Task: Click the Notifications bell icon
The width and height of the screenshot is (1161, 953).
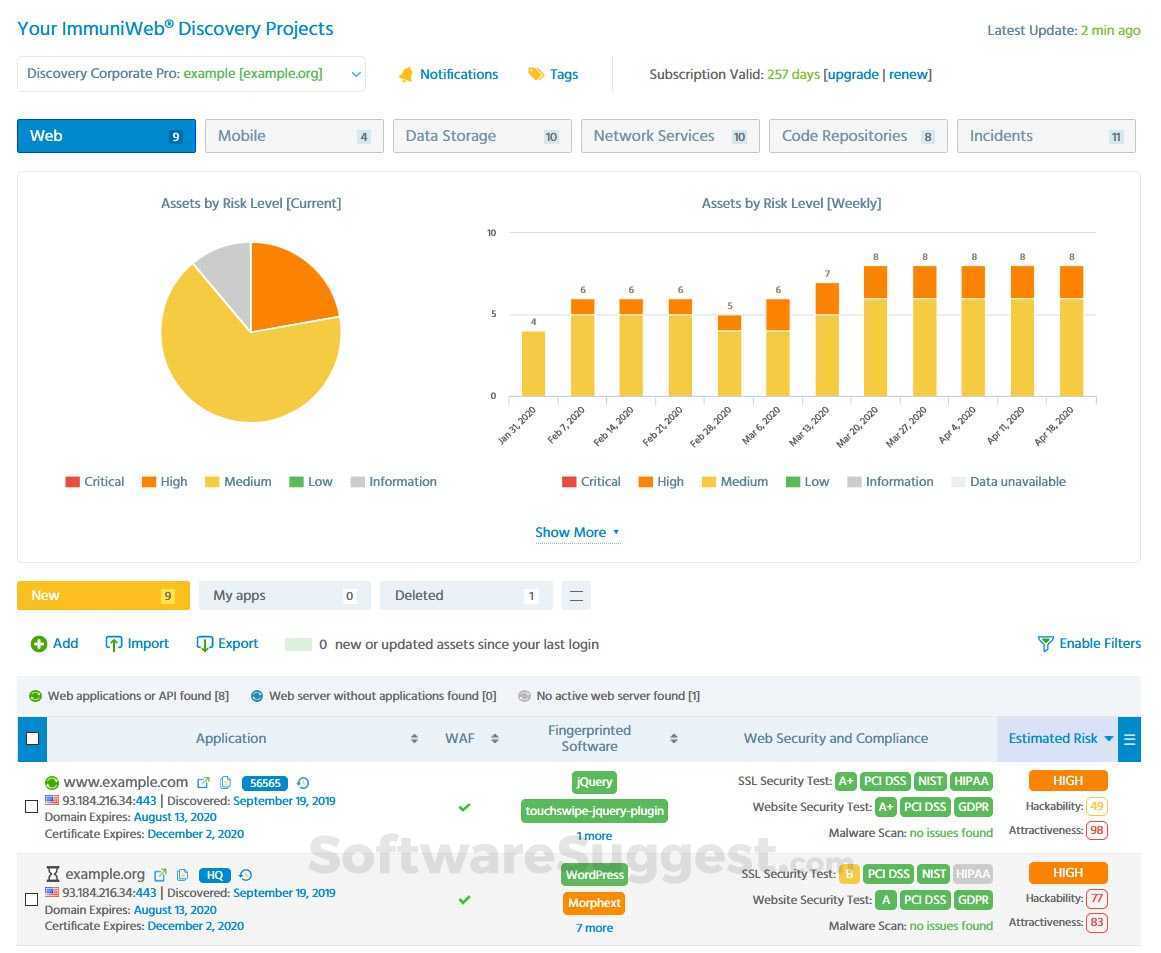Action: click(406, 75)
